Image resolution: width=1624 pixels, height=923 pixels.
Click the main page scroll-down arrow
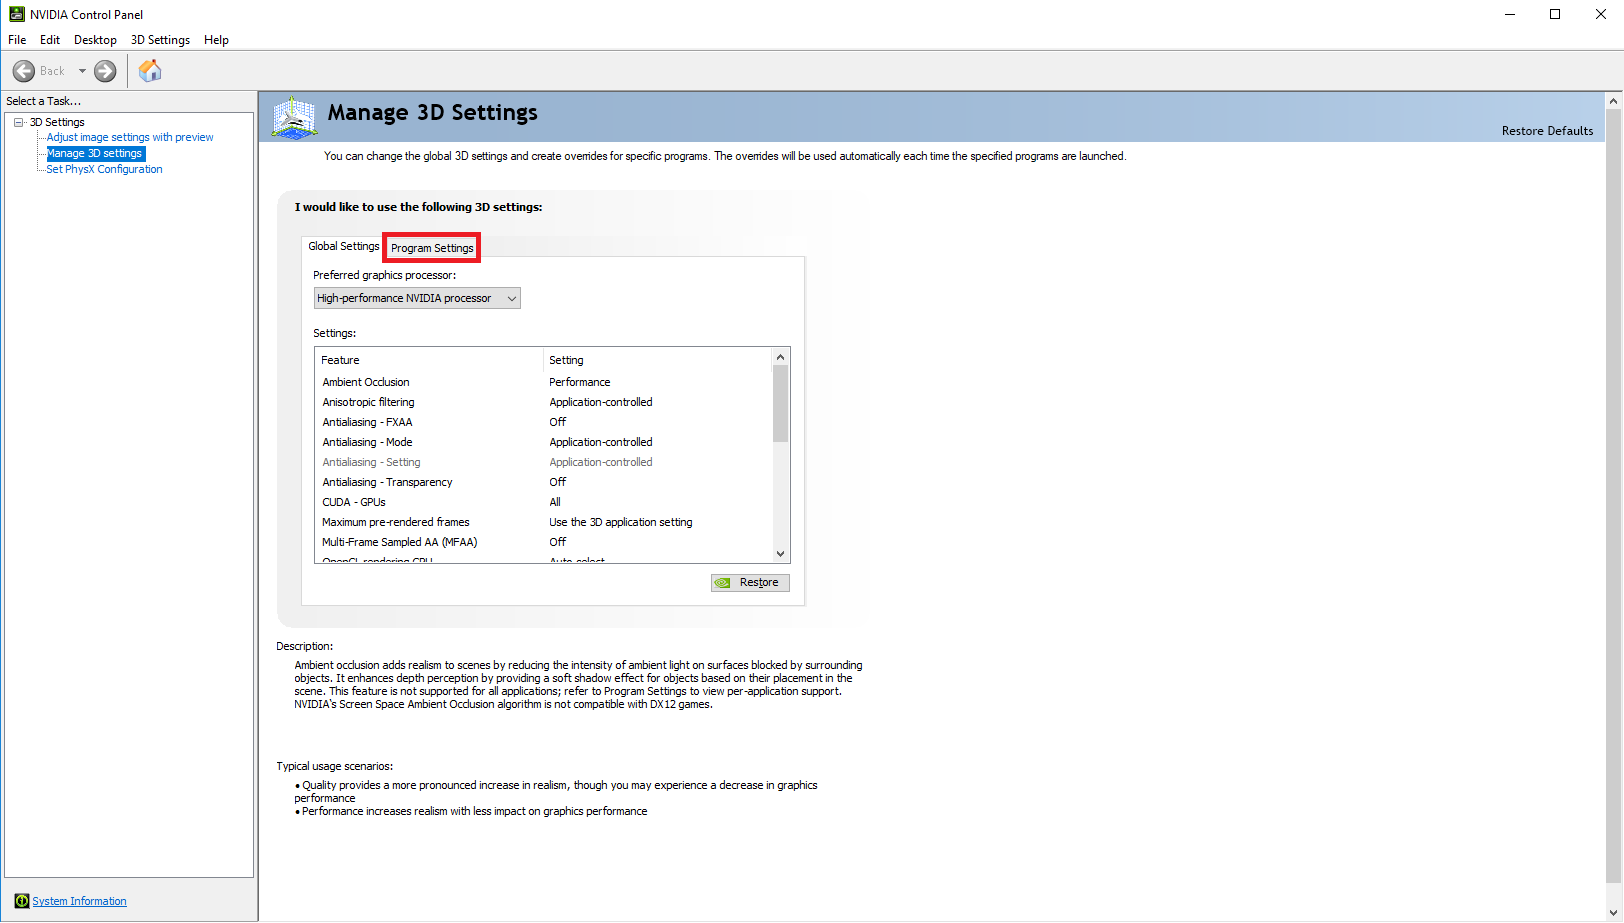[x=1613, y=912]
